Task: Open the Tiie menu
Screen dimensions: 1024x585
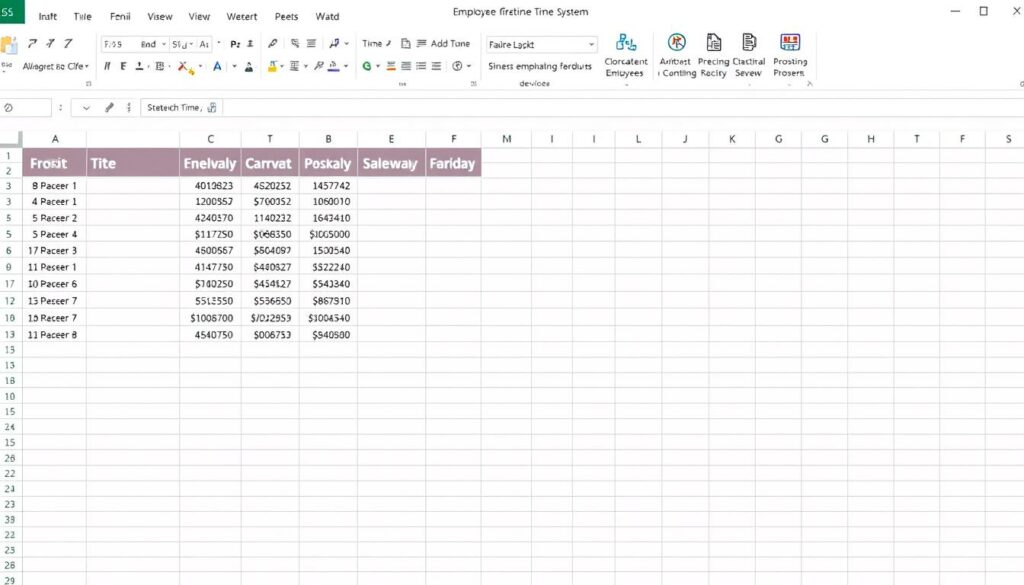Action: point(82,16)
